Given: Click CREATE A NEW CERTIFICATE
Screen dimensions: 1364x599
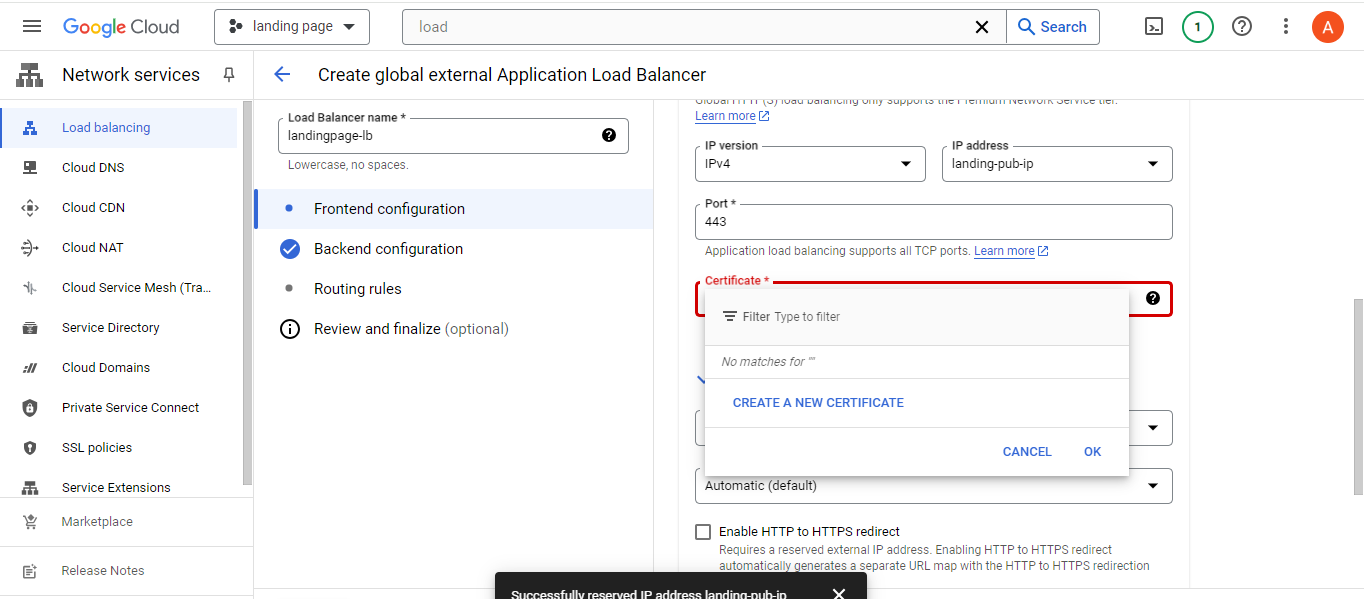Looking at the screenshot, I should coord(818,402).
